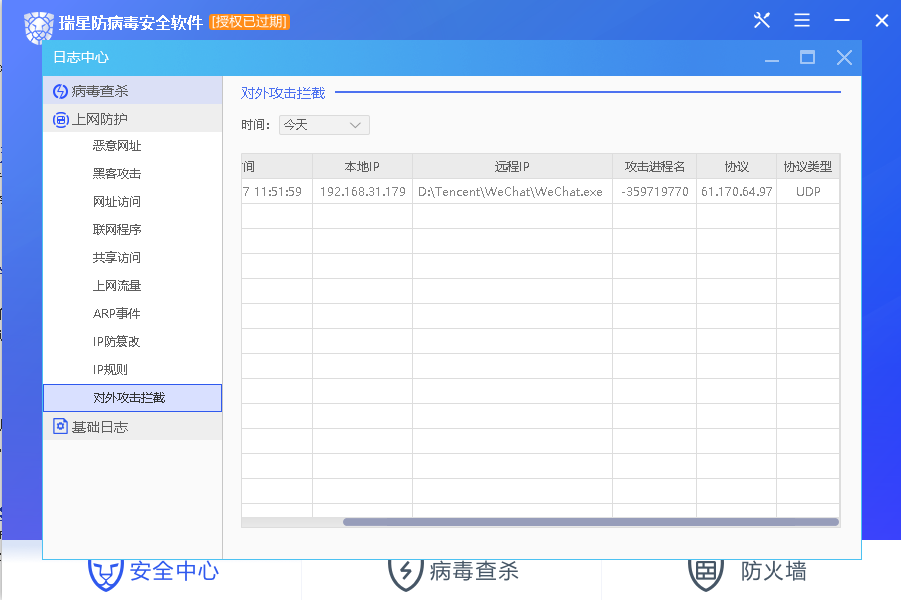The image size is (901, 600).
Task: Open the 网址访问 log
Action: pos(117,202)
